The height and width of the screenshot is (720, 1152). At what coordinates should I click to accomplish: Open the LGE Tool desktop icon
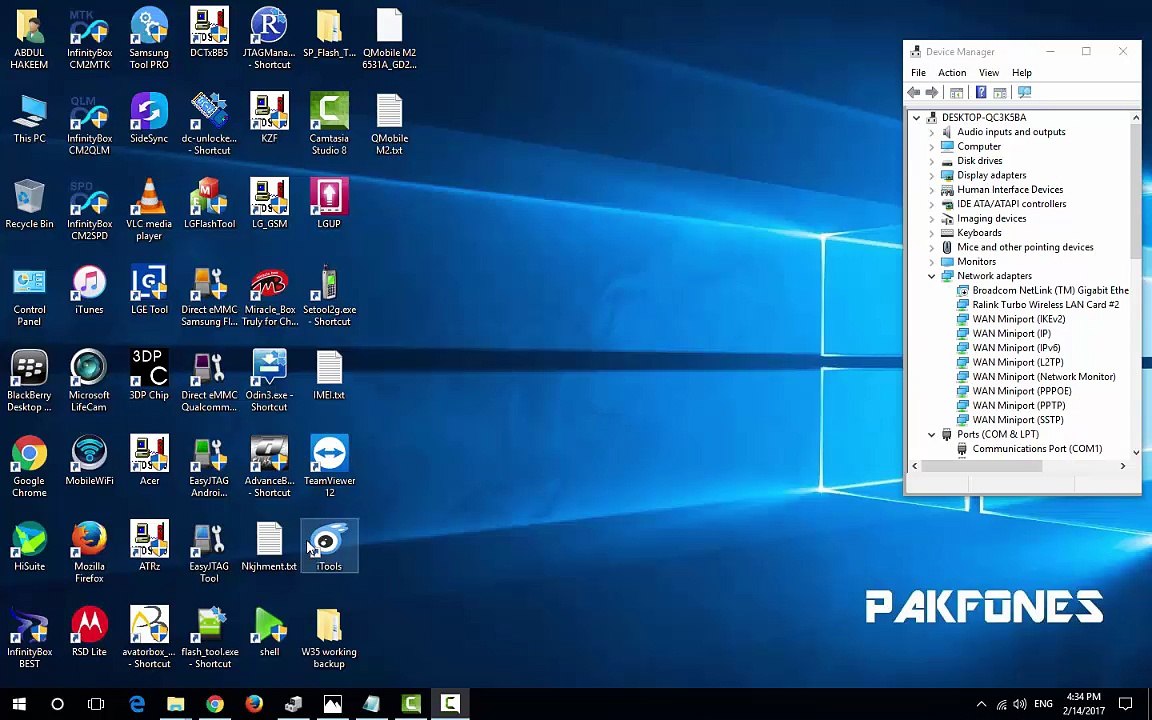[x=149, y=288]
